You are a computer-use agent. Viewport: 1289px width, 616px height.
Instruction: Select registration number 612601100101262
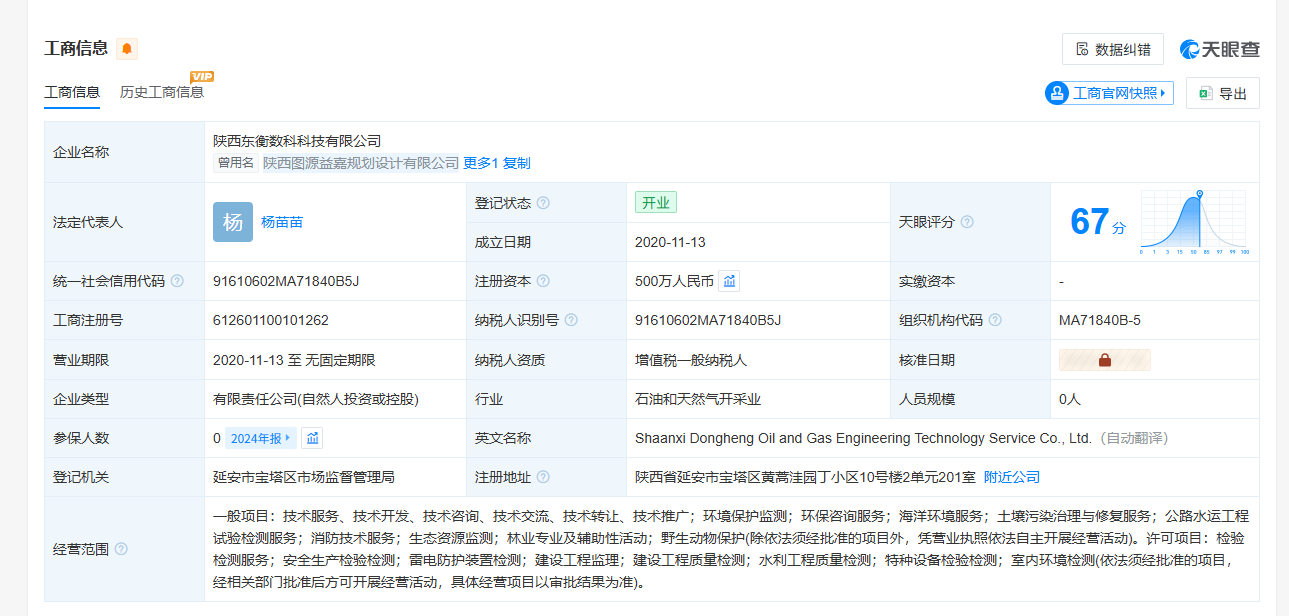tap(271, 320)
